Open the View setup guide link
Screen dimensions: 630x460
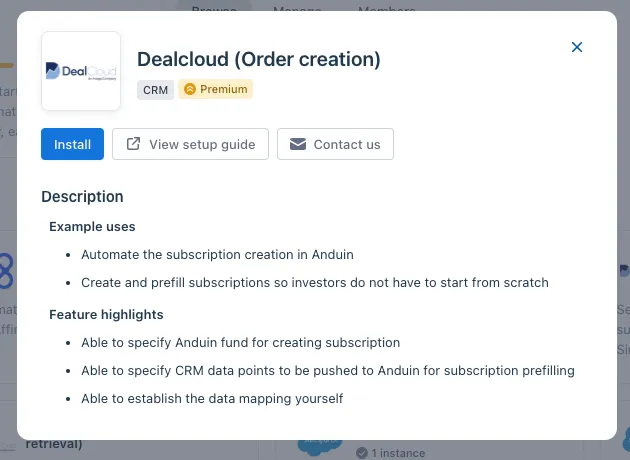pos(190,144)
